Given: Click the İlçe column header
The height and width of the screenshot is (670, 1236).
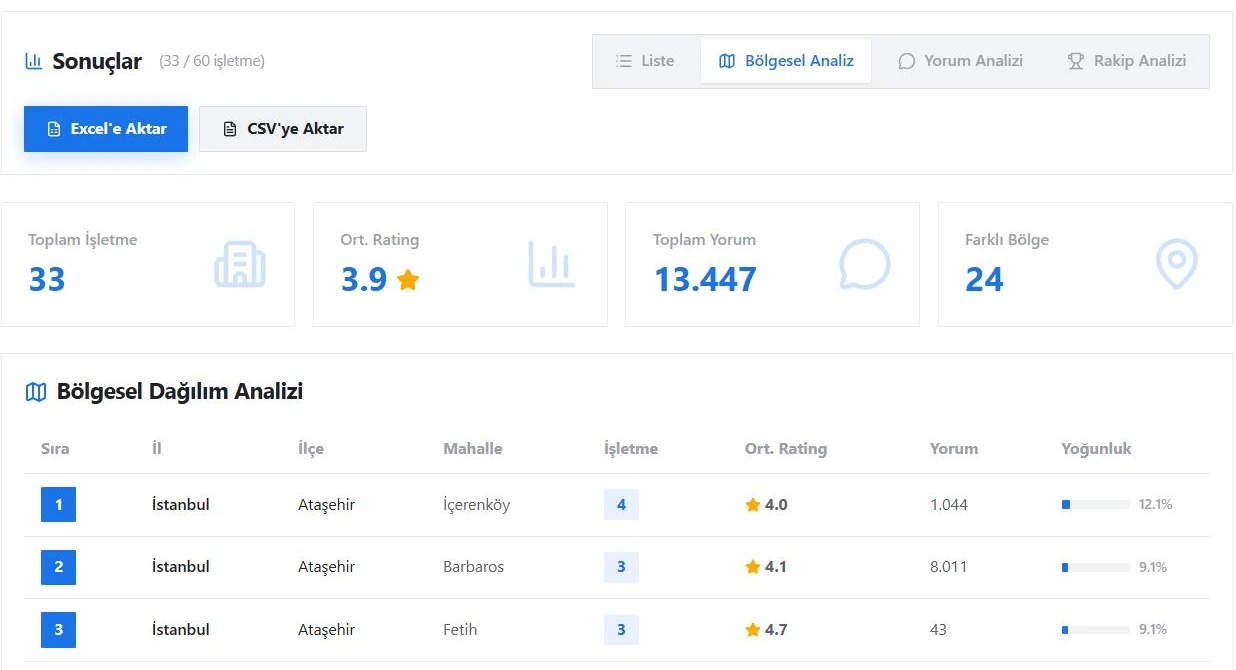Looking at the screenshot, I should click(311, 449).
